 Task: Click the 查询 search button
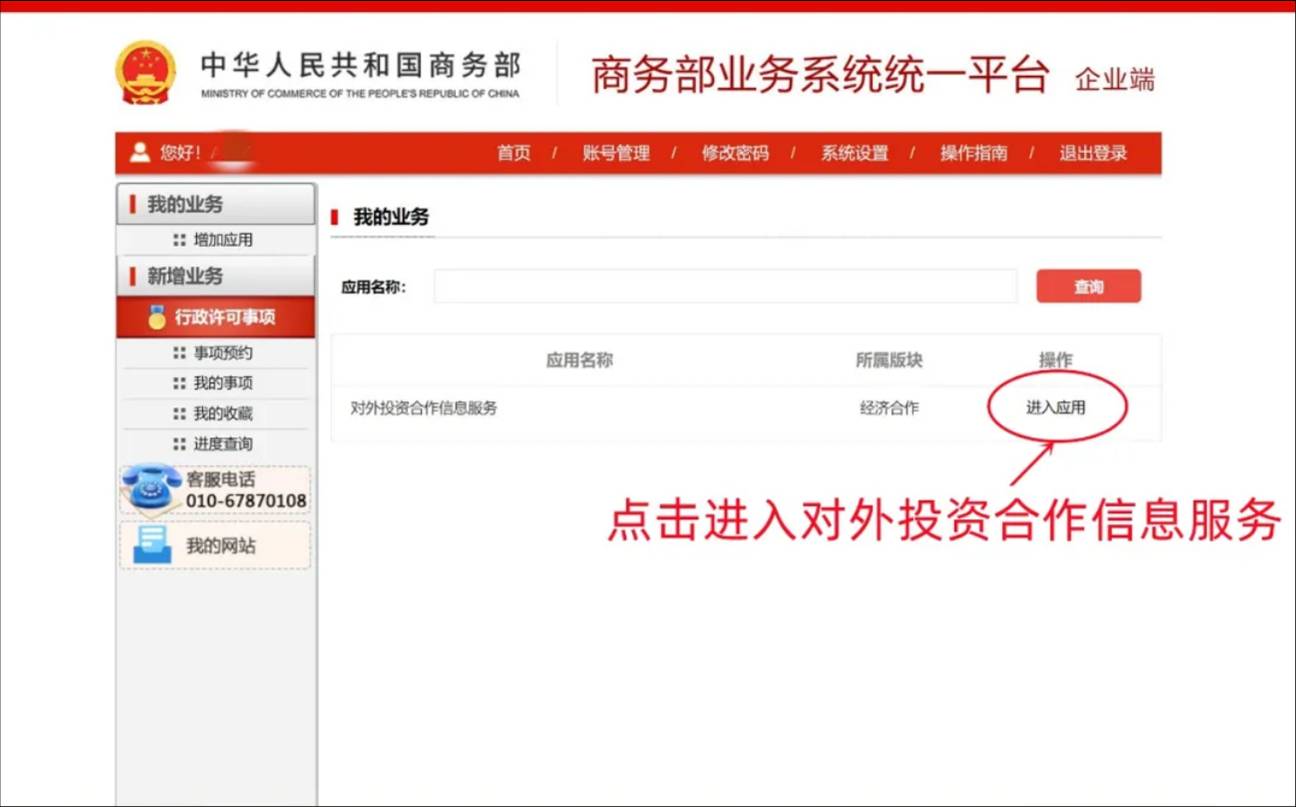[x=1089, y=286]
